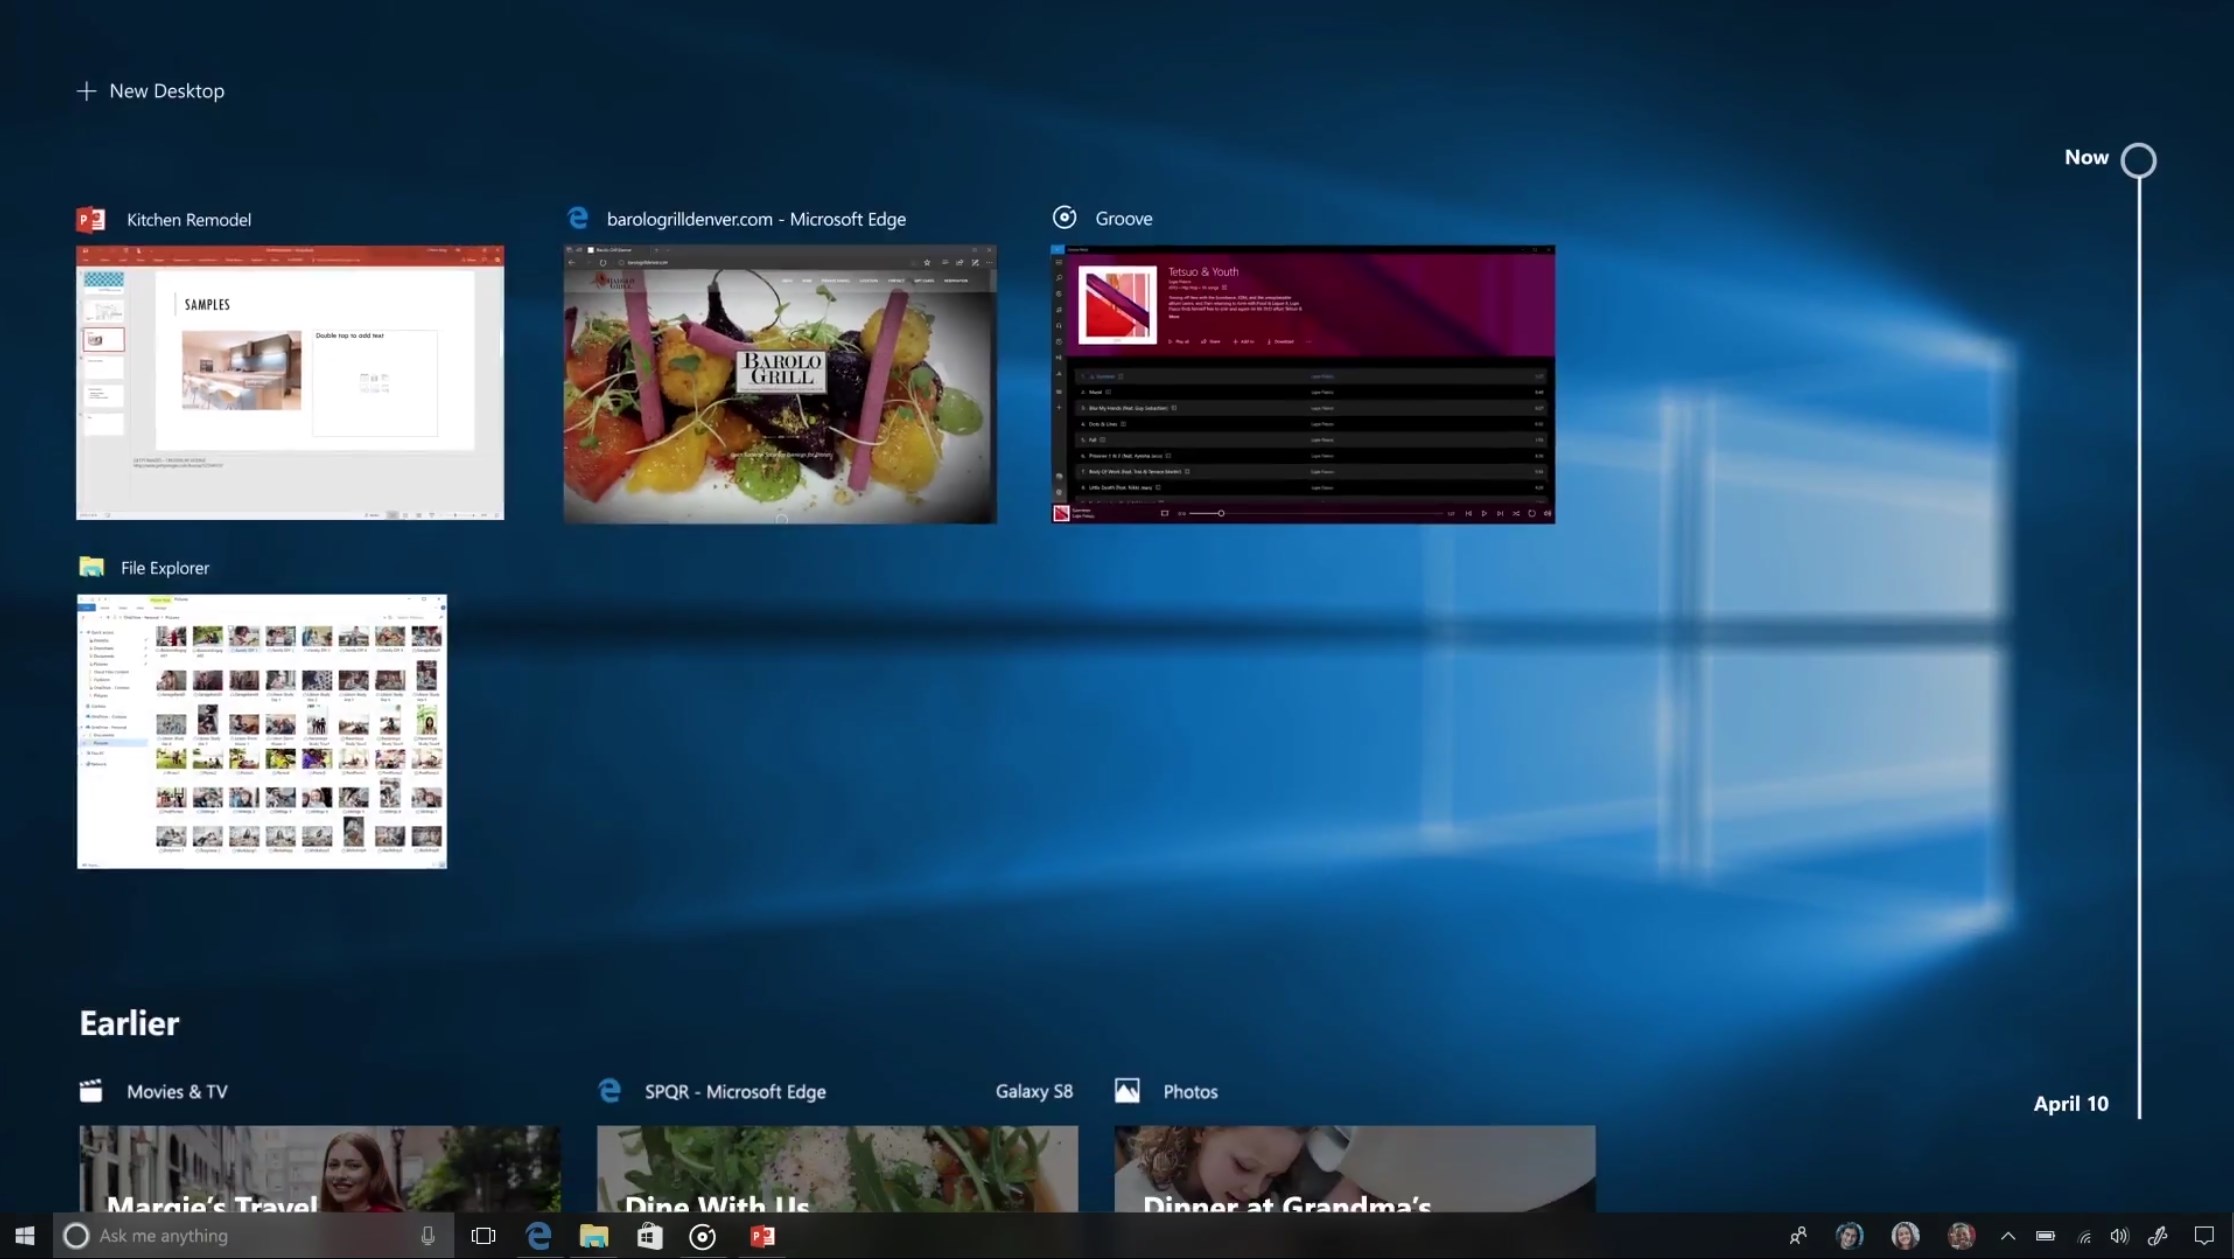
Task: Open Microsoft Edge from the taskbar
Action: click(x=538, y=1236)
